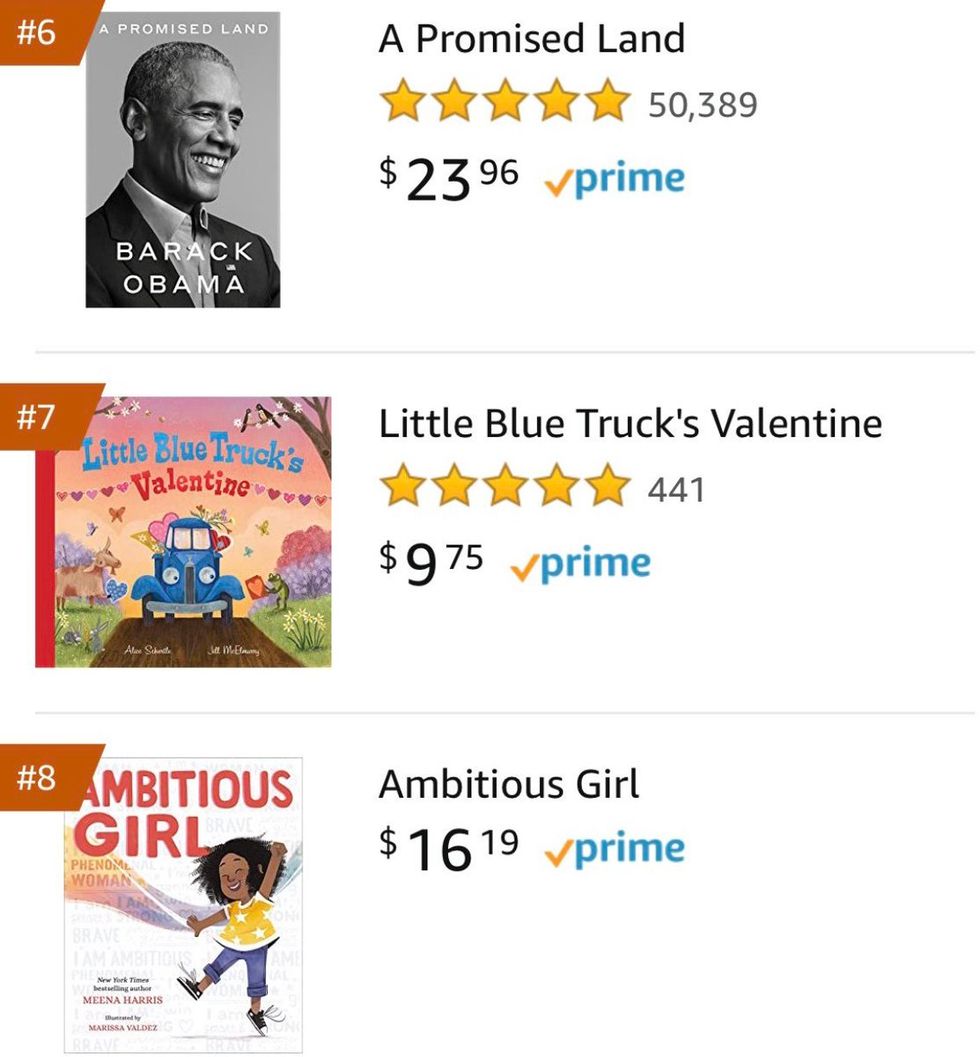Click the #7 rank badge
980x1057 pixels.
(40, 414)
